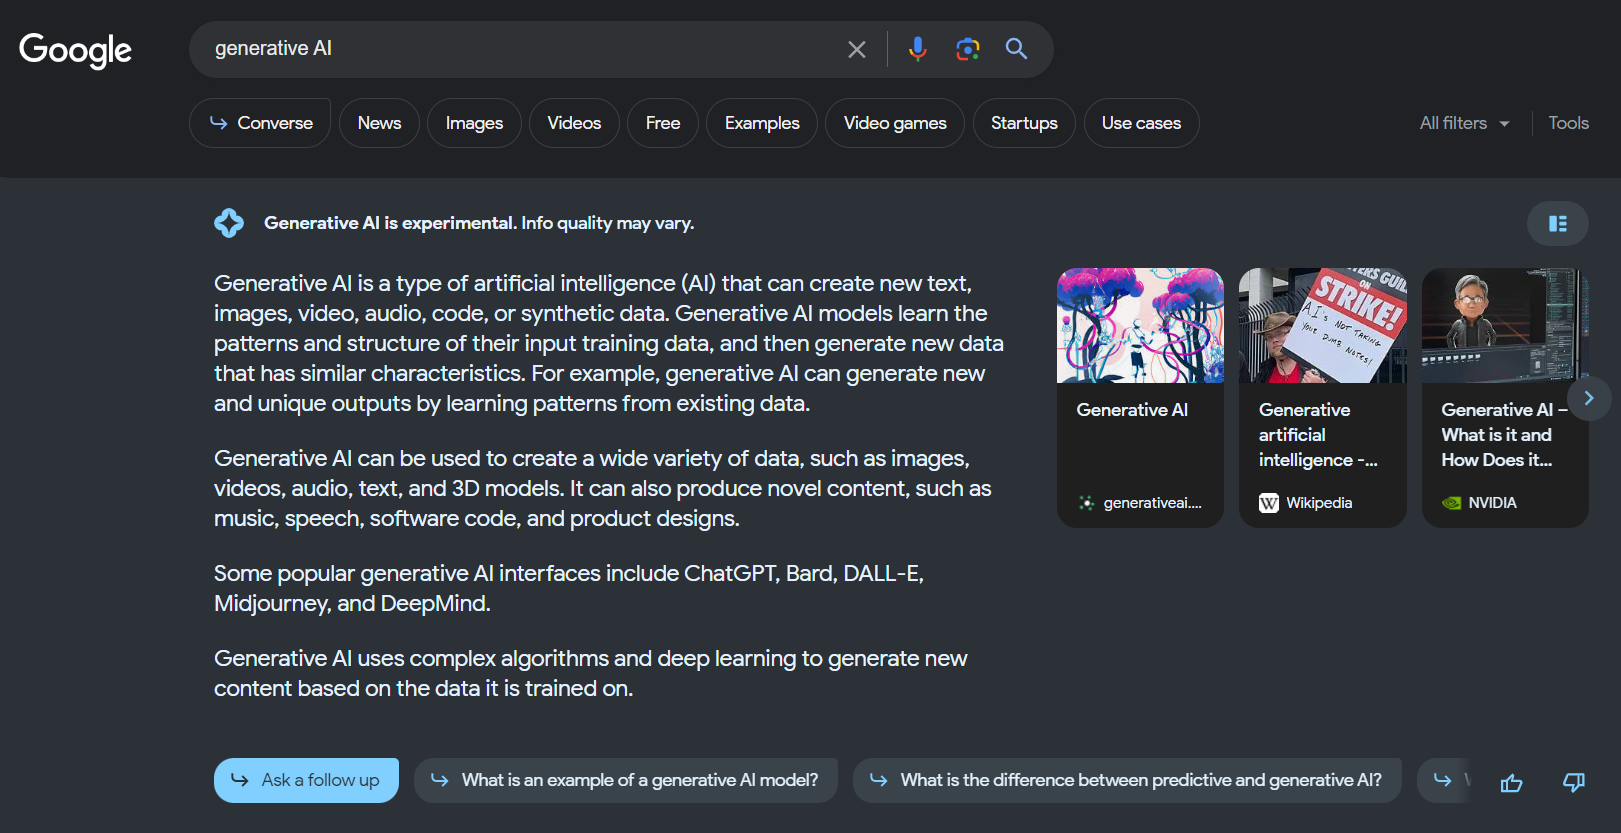Toggle the AI overview layout view

[1557, 224]
